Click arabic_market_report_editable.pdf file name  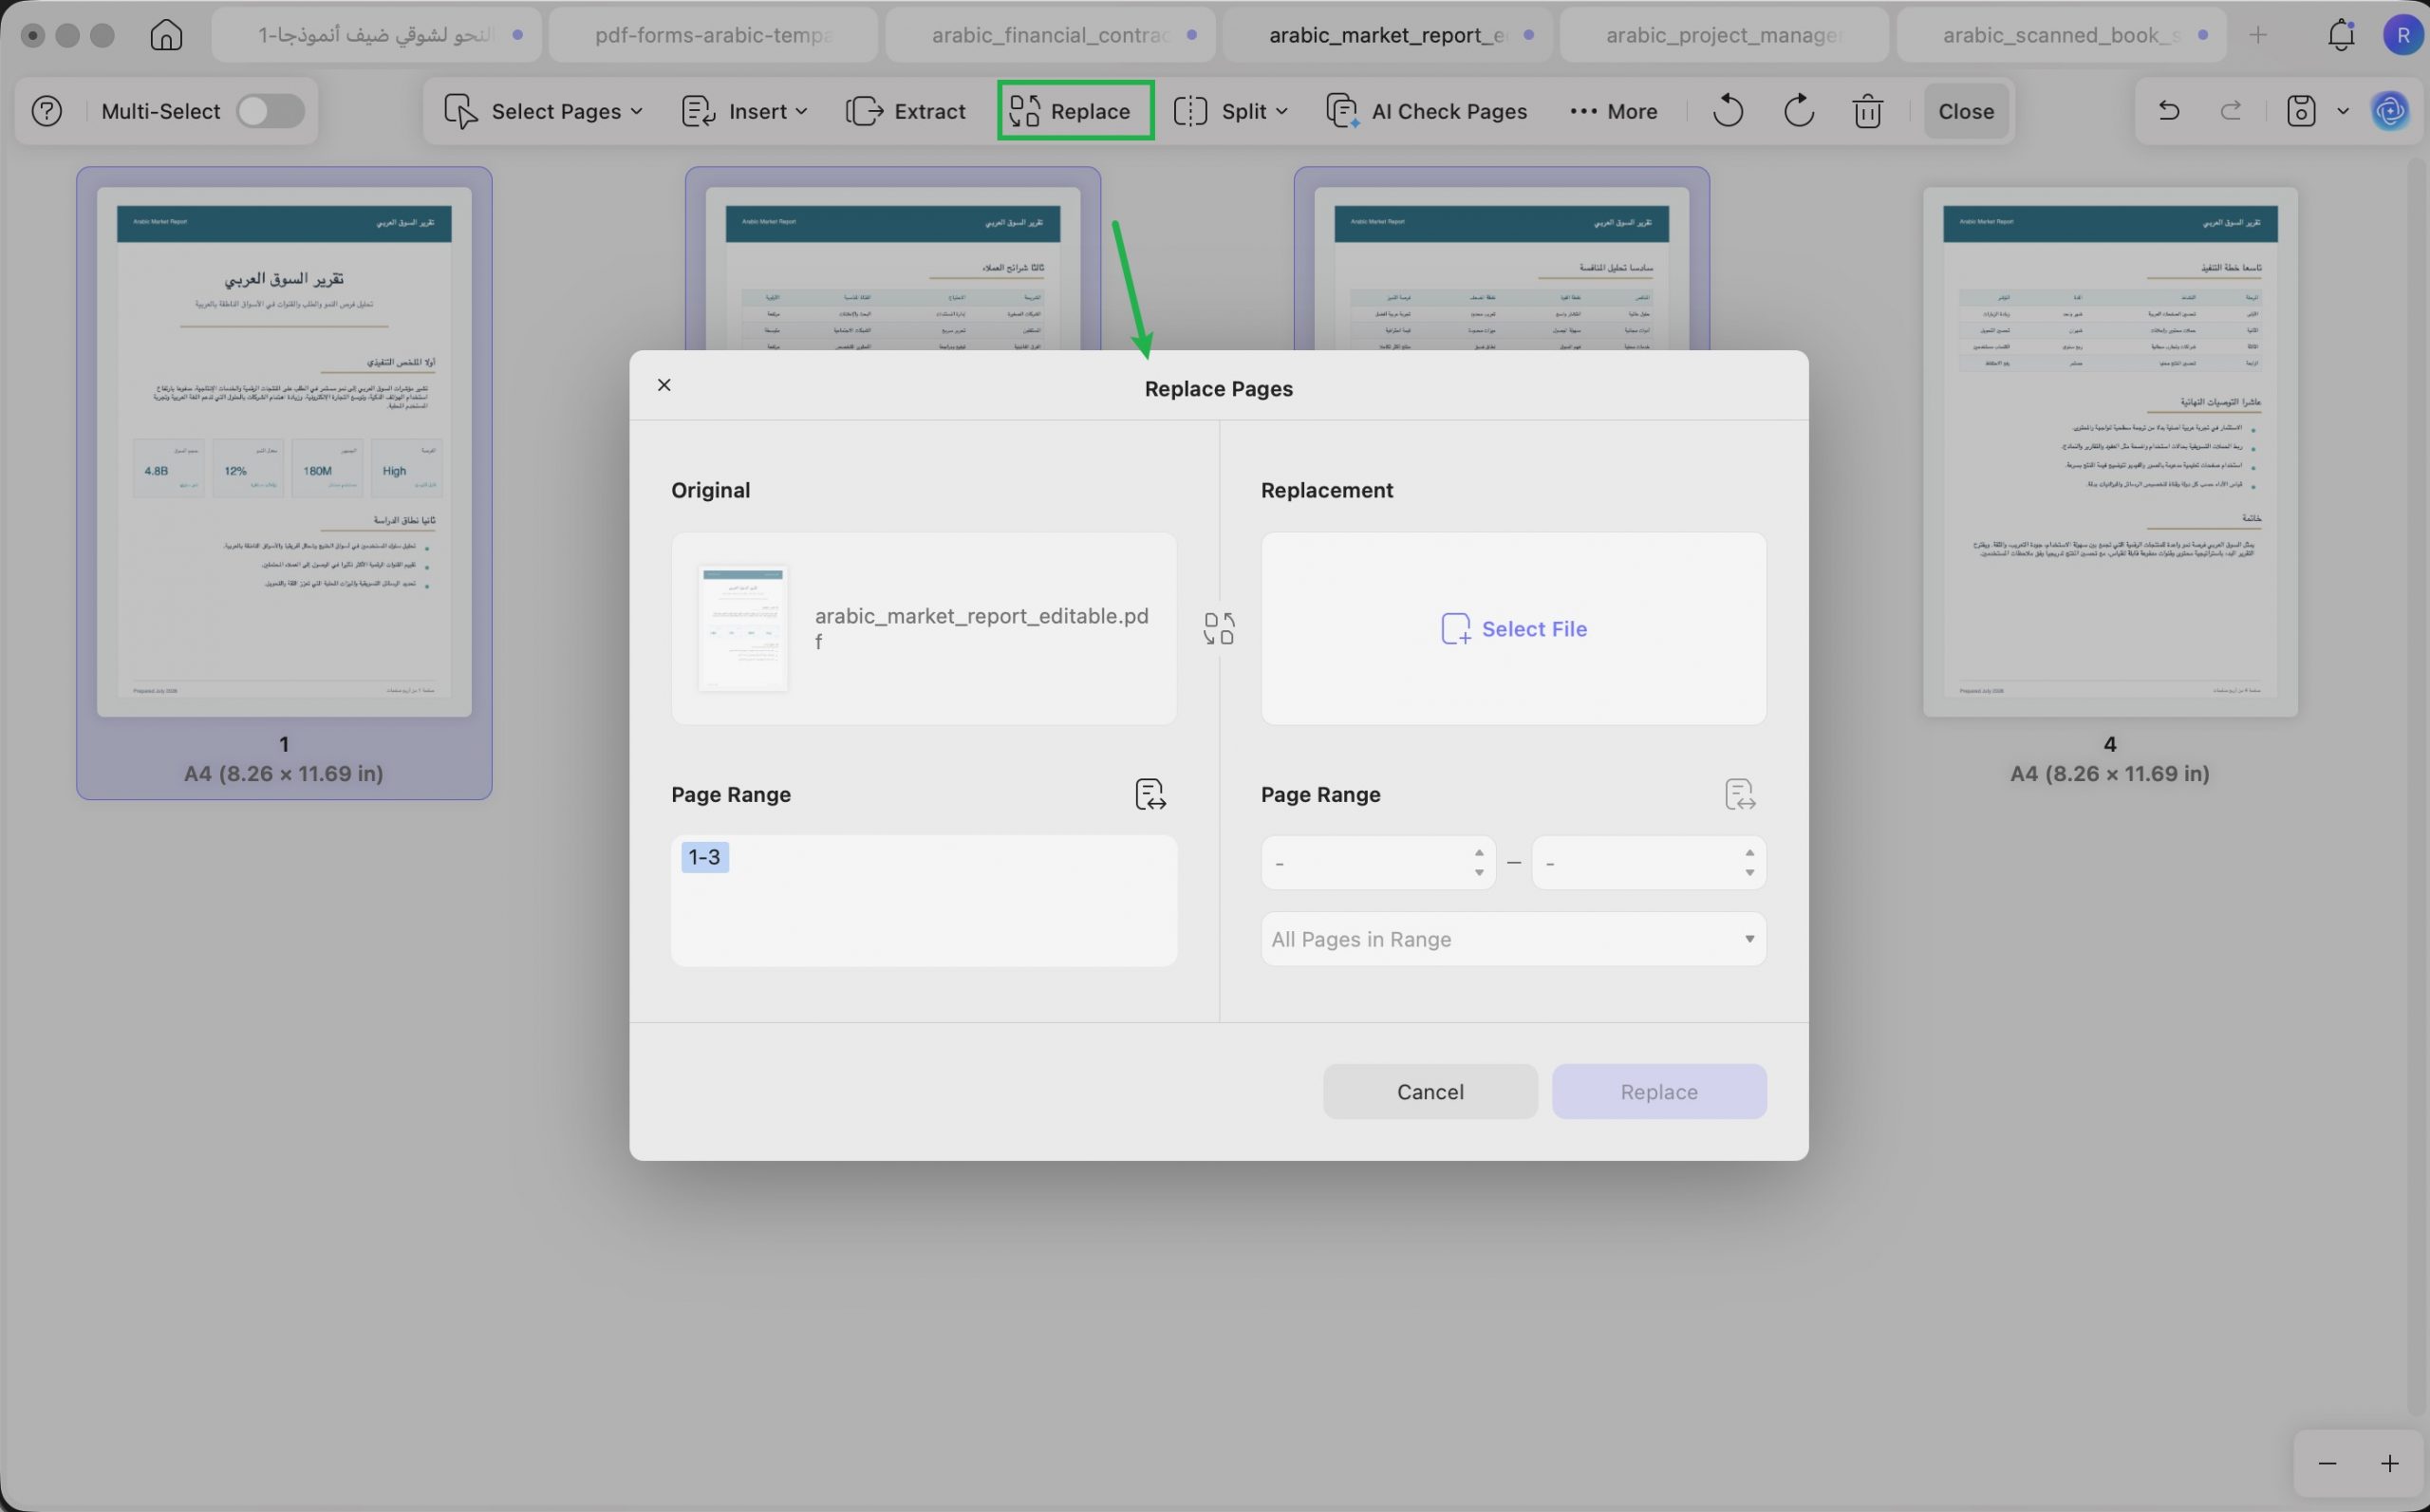pyautogui.click(x=981, y=628)
